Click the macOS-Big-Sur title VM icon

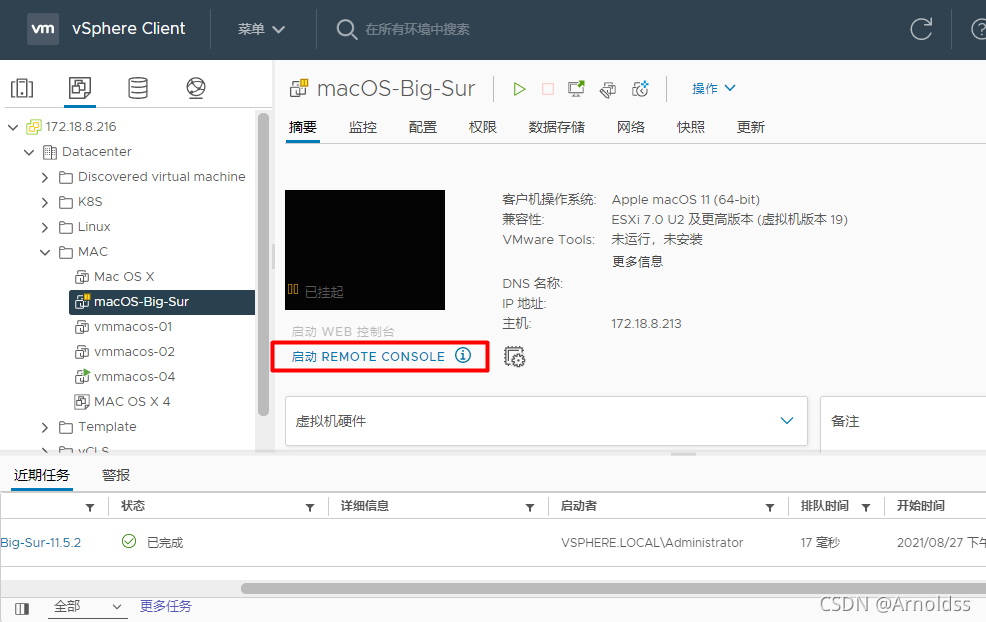[299, 87]
